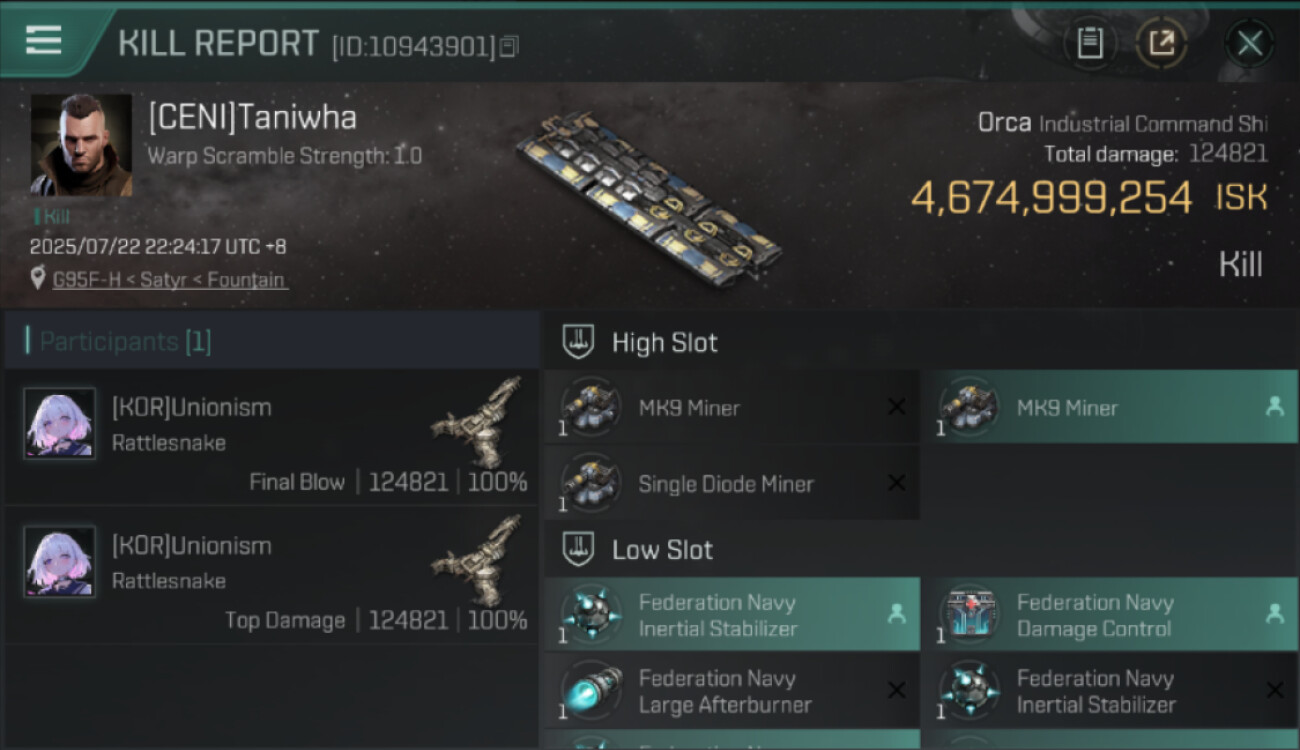Open G95F-H Satyr Fountain location link
The image size is (1300, 750).
click(168, 280)
